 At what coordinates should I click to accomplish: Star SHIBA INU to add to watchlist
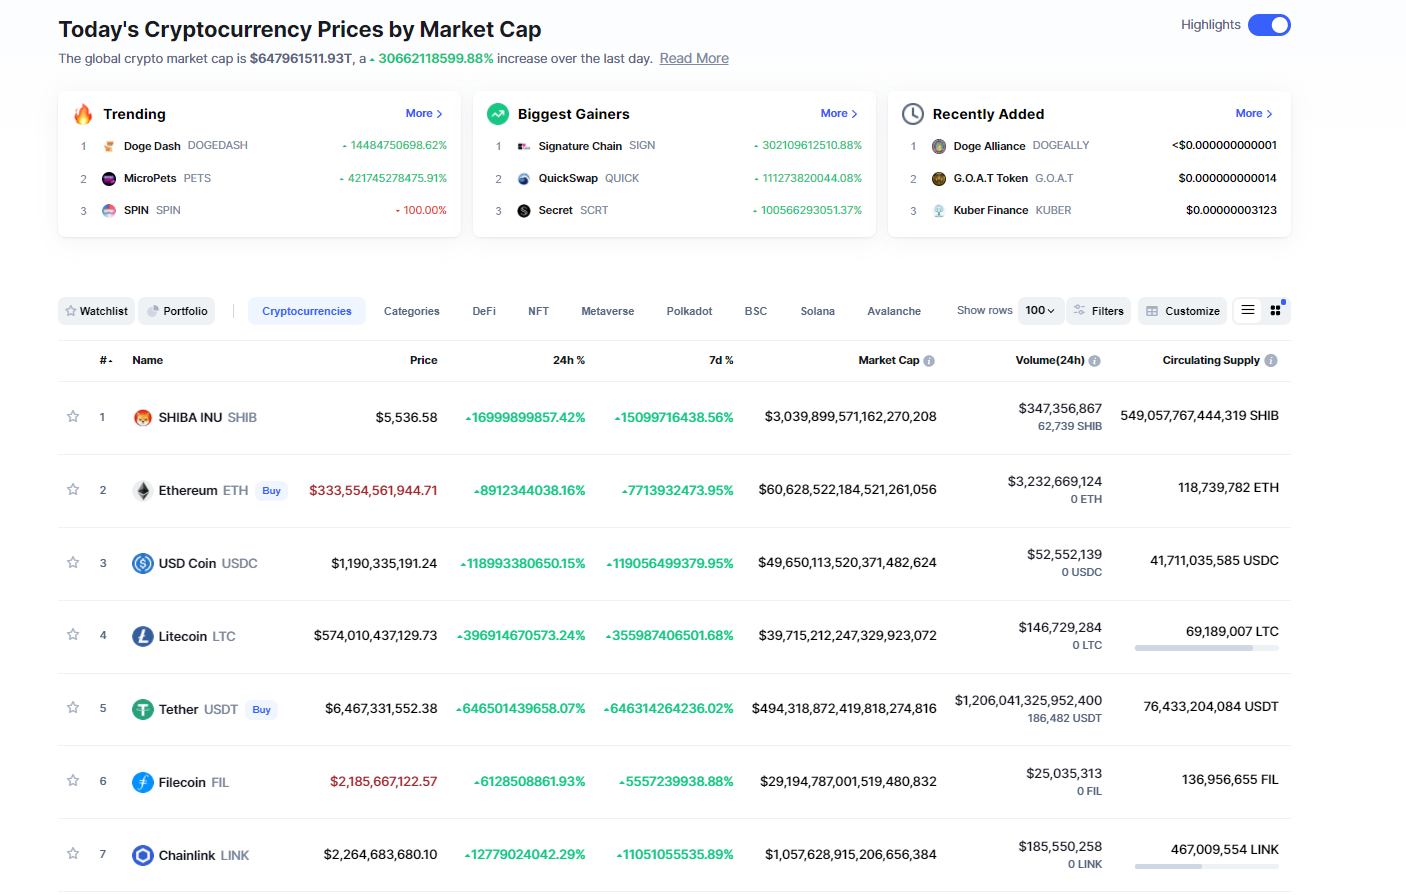(73, 416)
